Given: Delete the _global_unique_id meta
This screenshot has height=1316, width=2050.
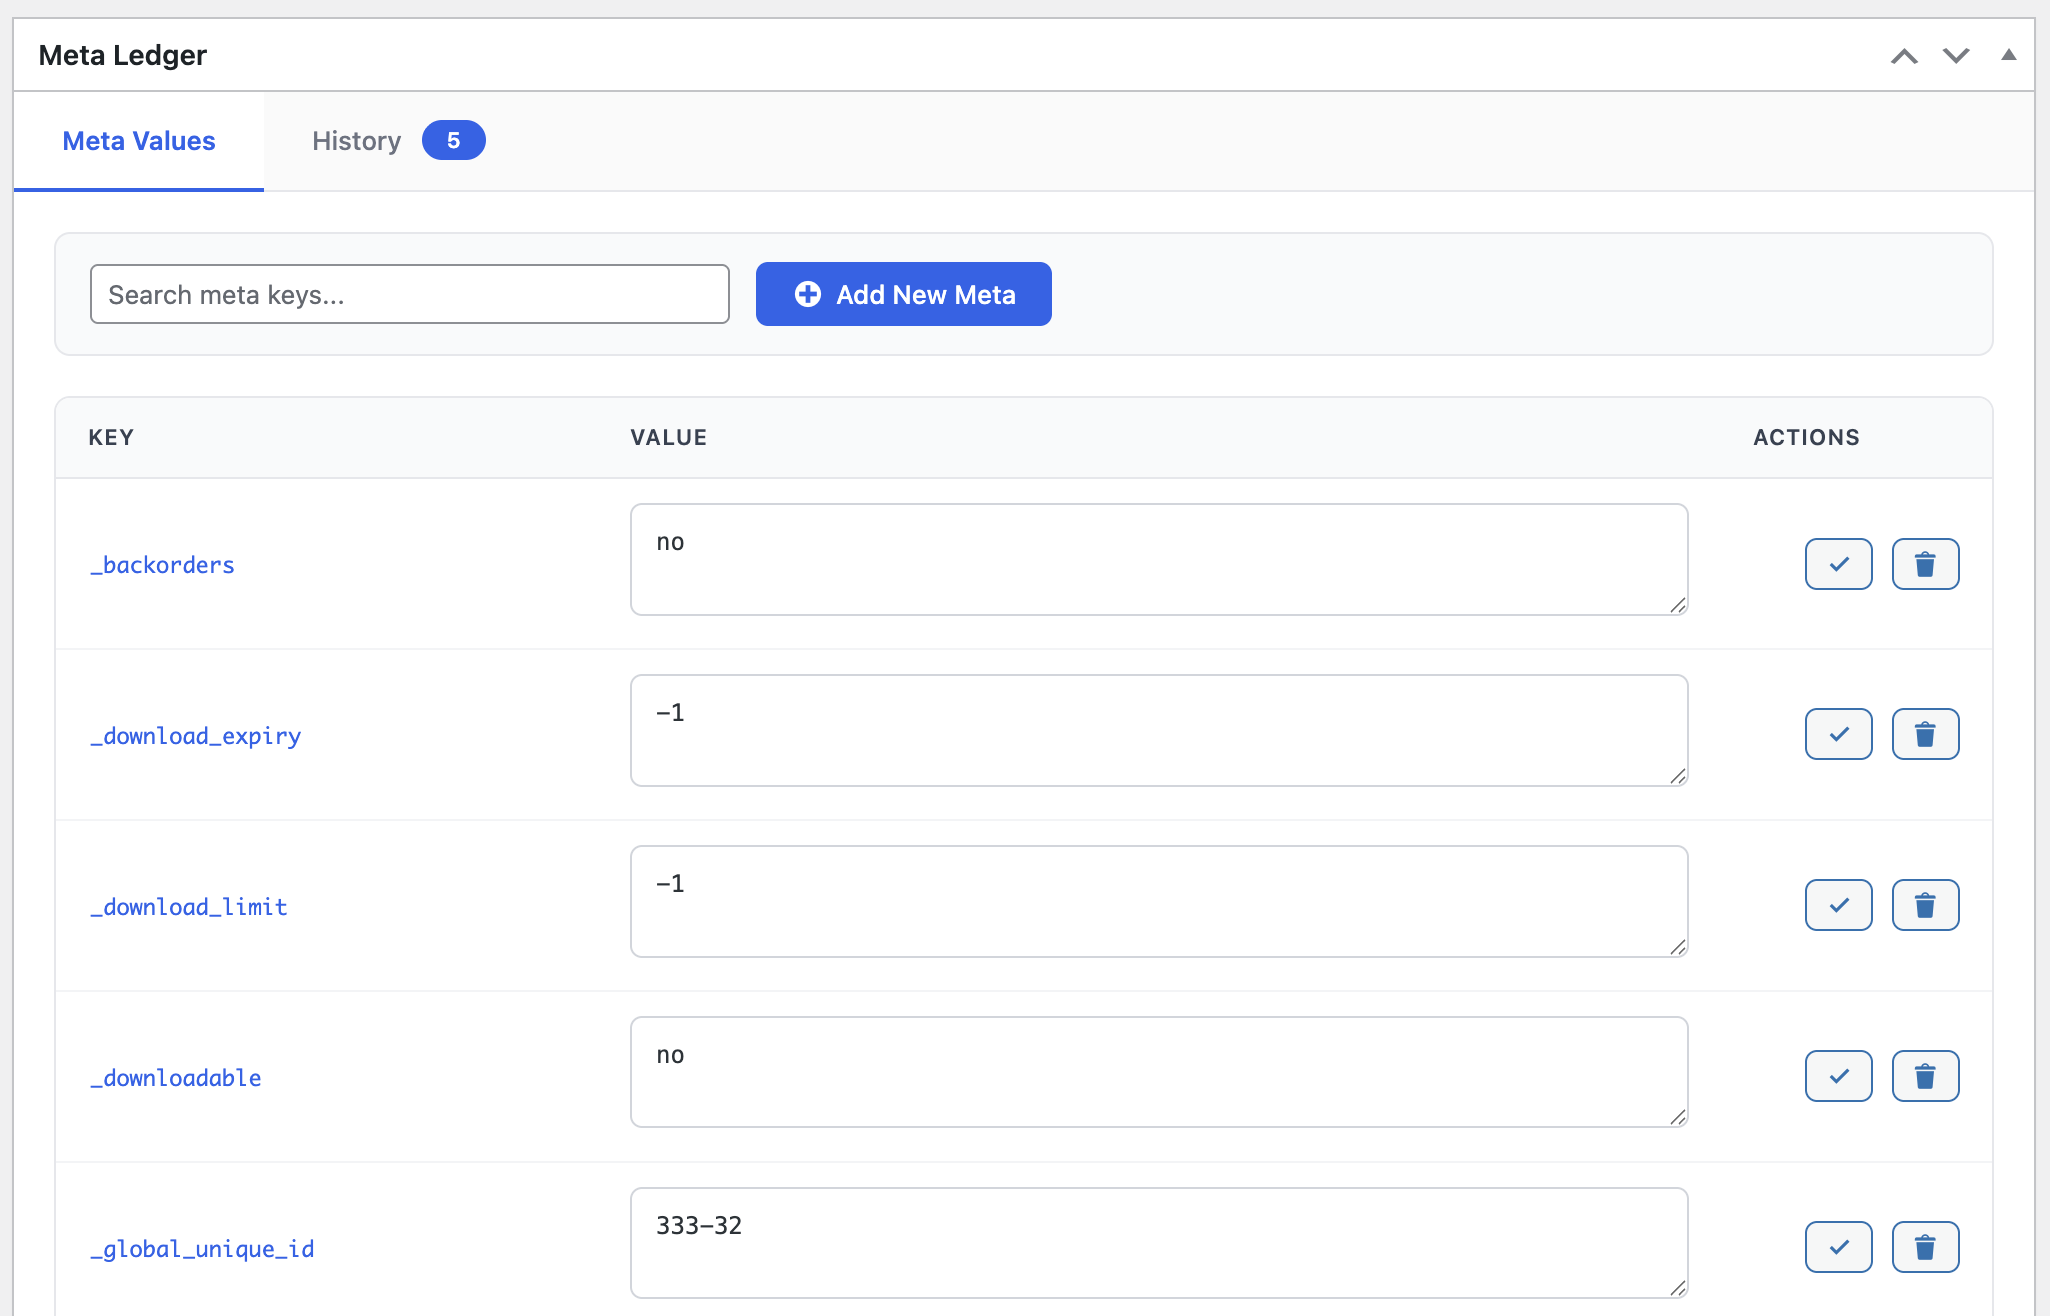Looking at the screenshot, I should tap(1925, 1246).
